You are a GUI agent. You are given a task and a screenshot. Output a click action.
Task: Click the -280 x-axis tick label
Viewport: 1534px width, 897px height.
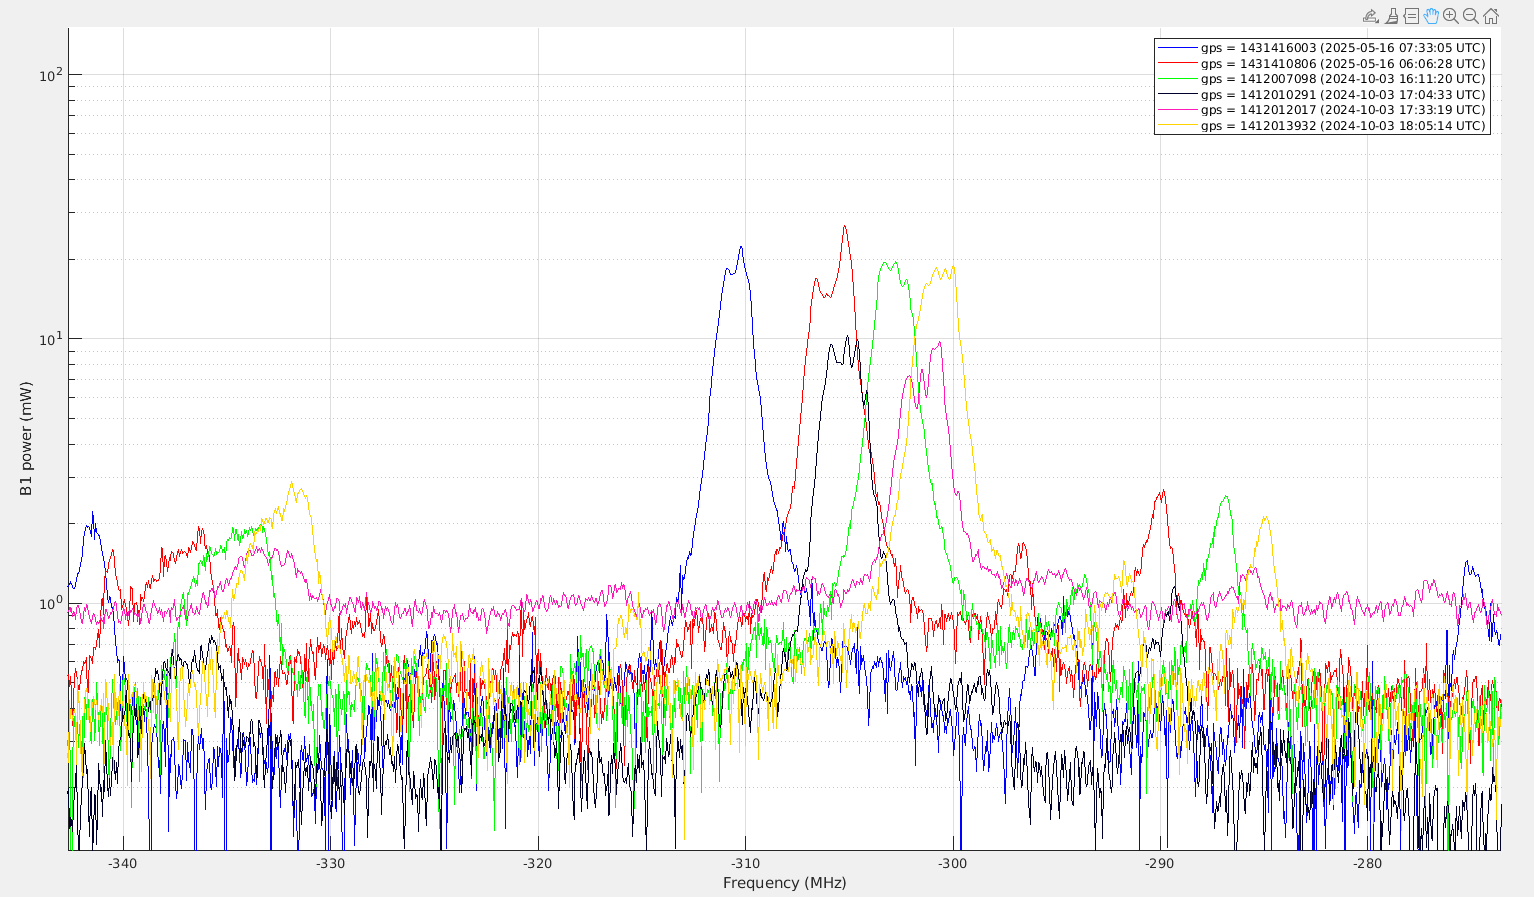point(1367,864)
